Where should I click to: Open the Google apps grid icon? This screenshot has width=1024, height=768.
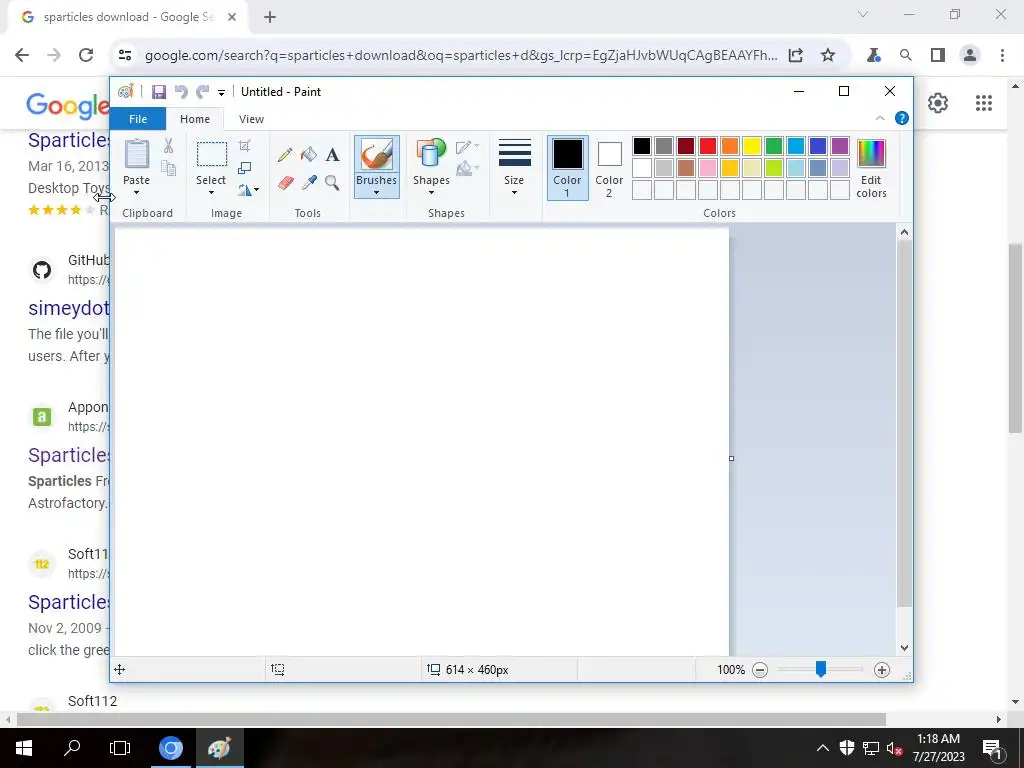(x=984, y=103)
